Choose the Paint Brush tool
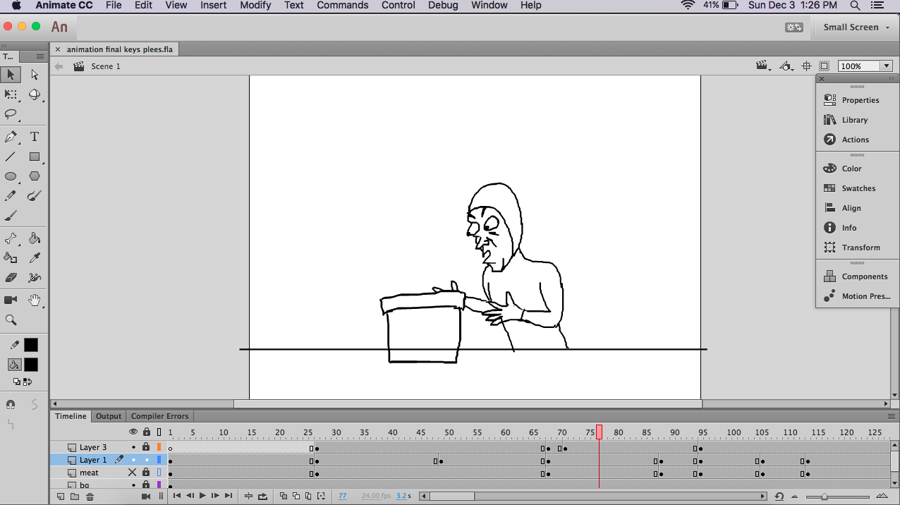Image resolution: width=900 pixels, height=505 pixels. coord(34,196)
